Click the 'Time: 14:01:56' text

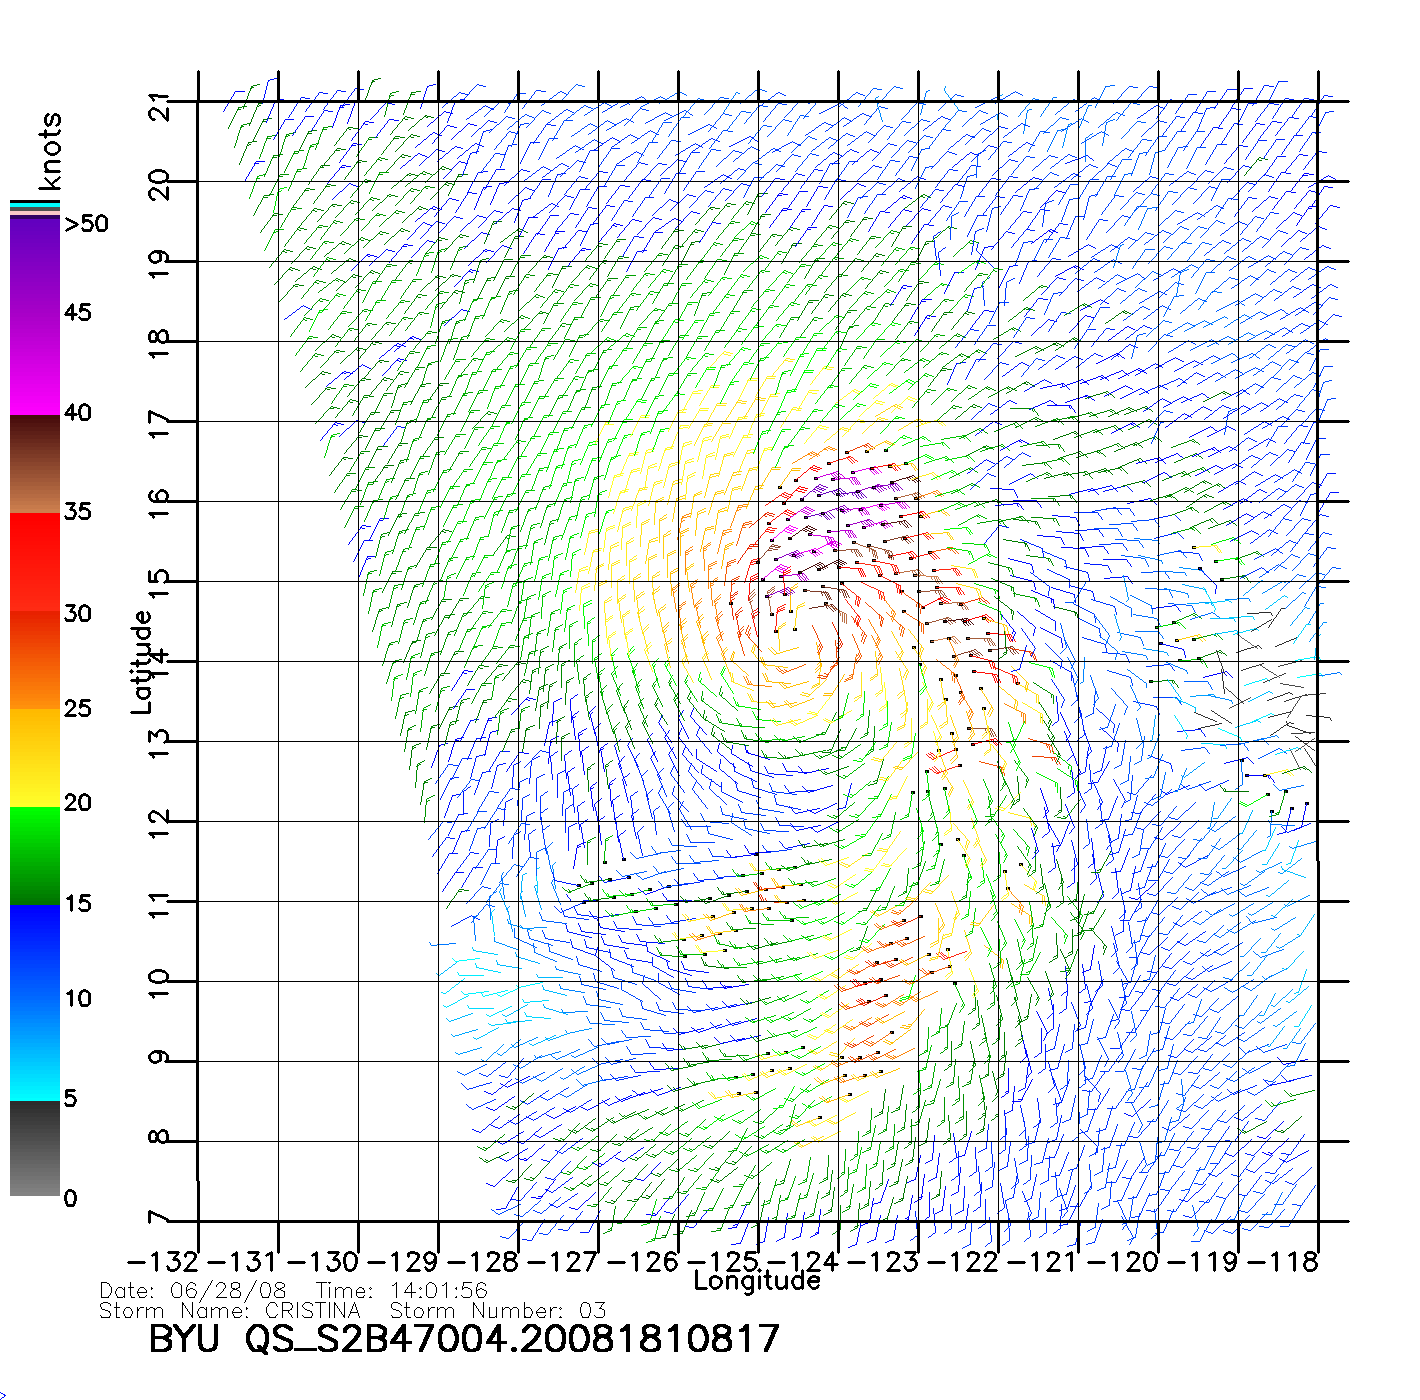click(x=402, y=1291)
